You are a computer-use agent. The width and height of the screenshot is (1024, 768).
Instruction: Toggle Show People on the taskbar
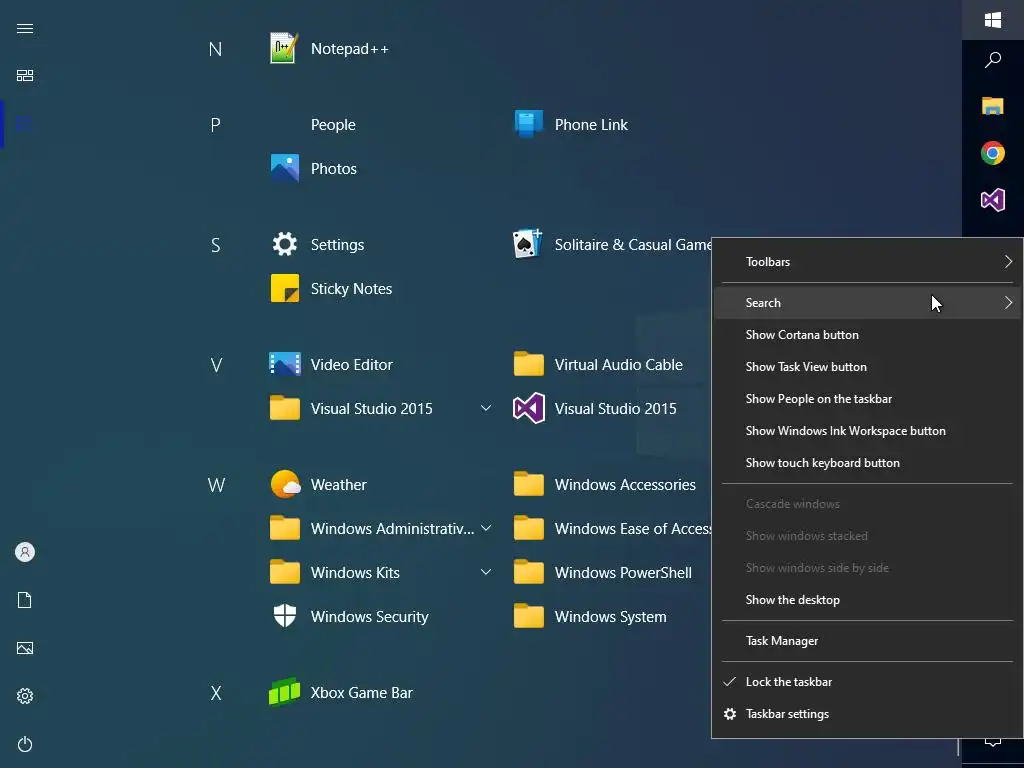click(x=867, y=399)
